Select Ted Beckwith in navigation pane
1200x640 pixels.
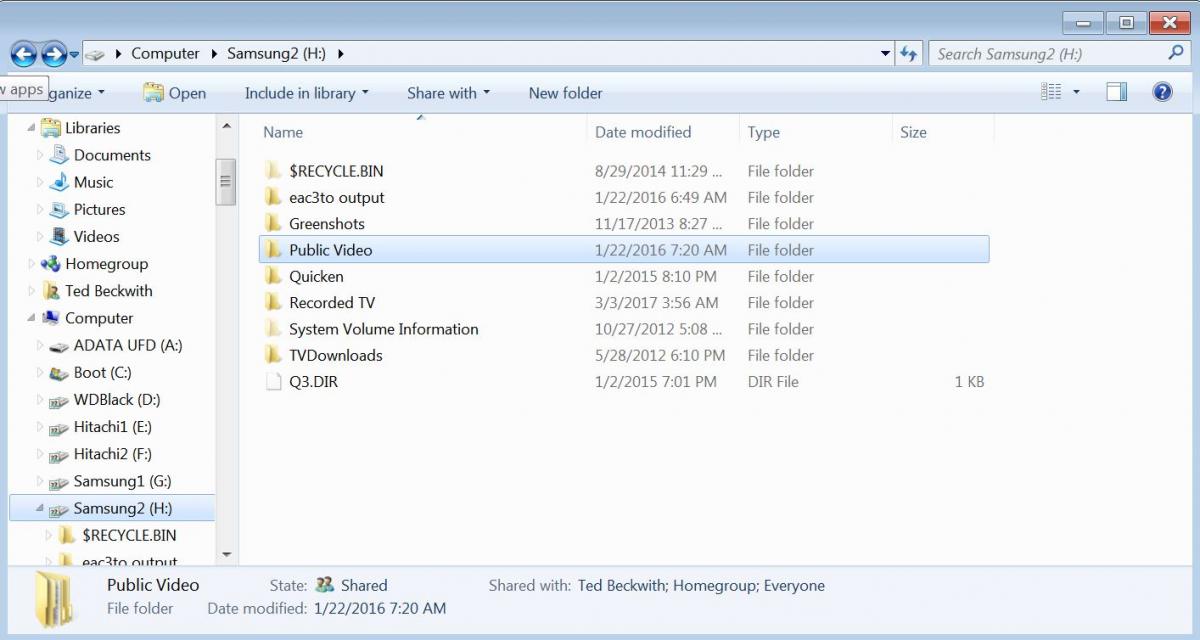click(109, 291)
